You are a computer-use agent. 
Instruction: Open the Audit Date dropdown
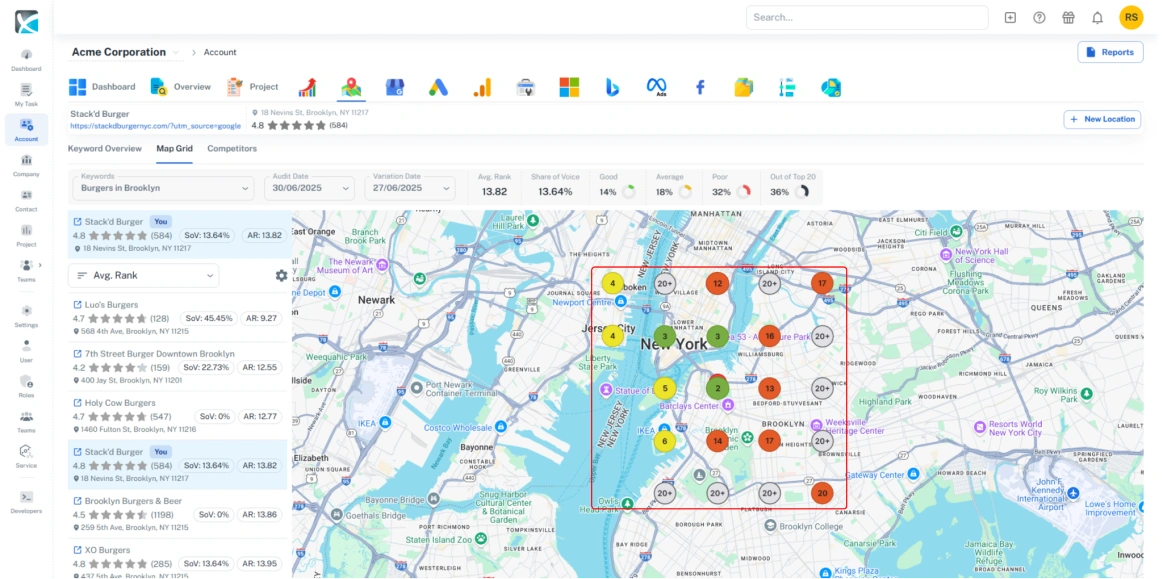tap(309, 188)
